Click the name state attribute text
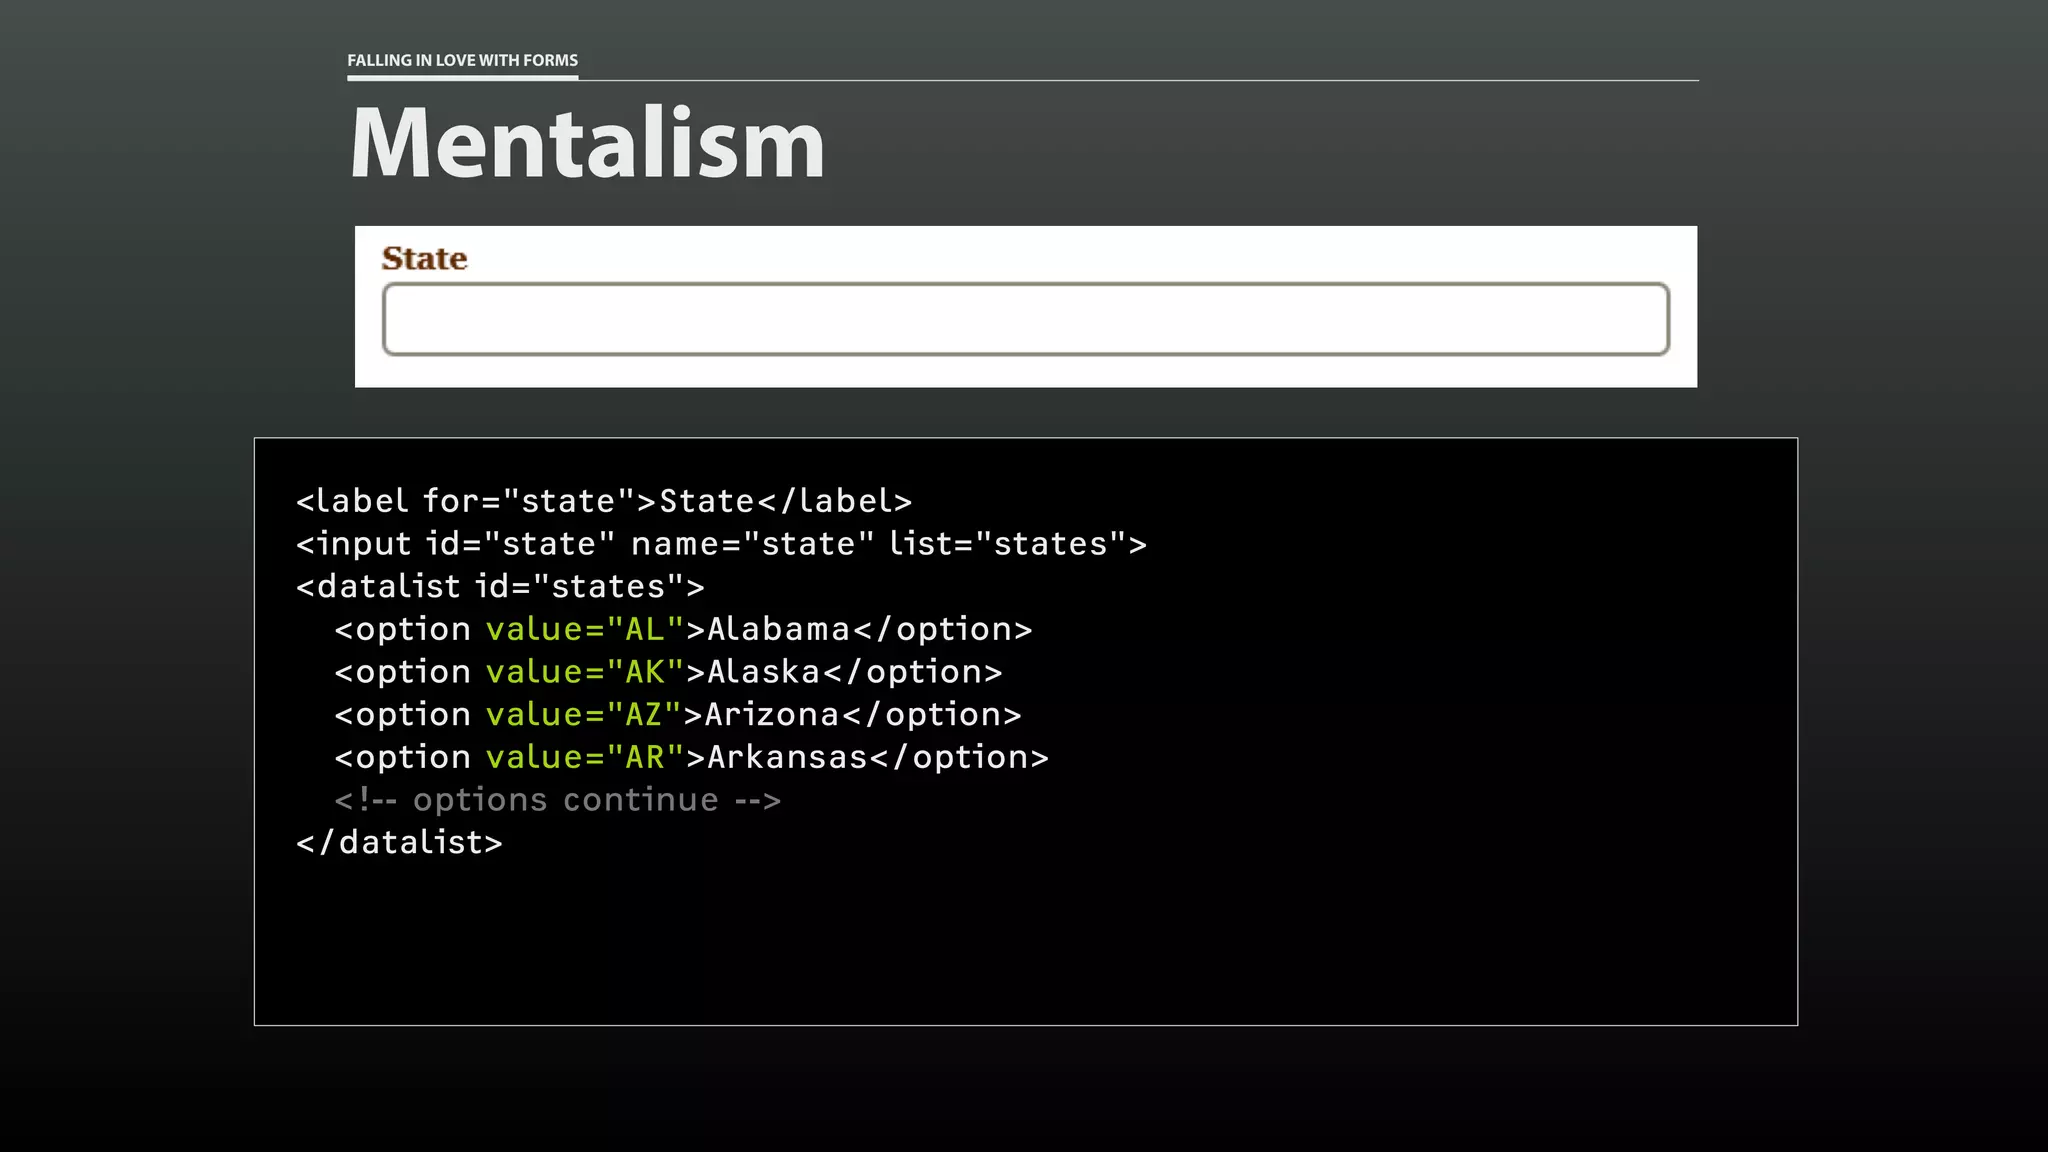 click(752, 544)
